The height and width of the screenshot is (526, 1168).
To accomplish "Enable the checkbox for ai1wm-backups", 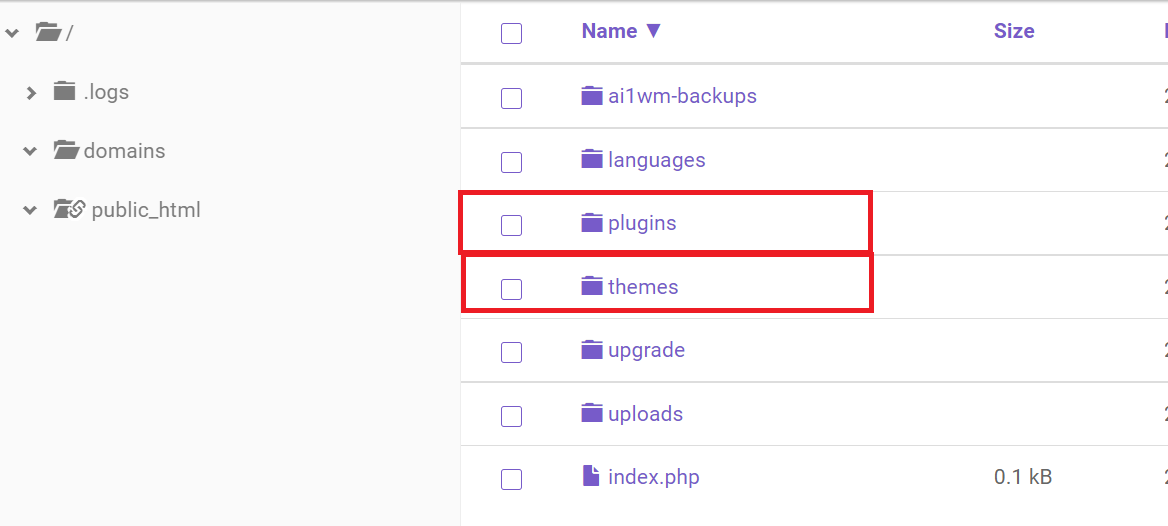I will tap(511, 98).
